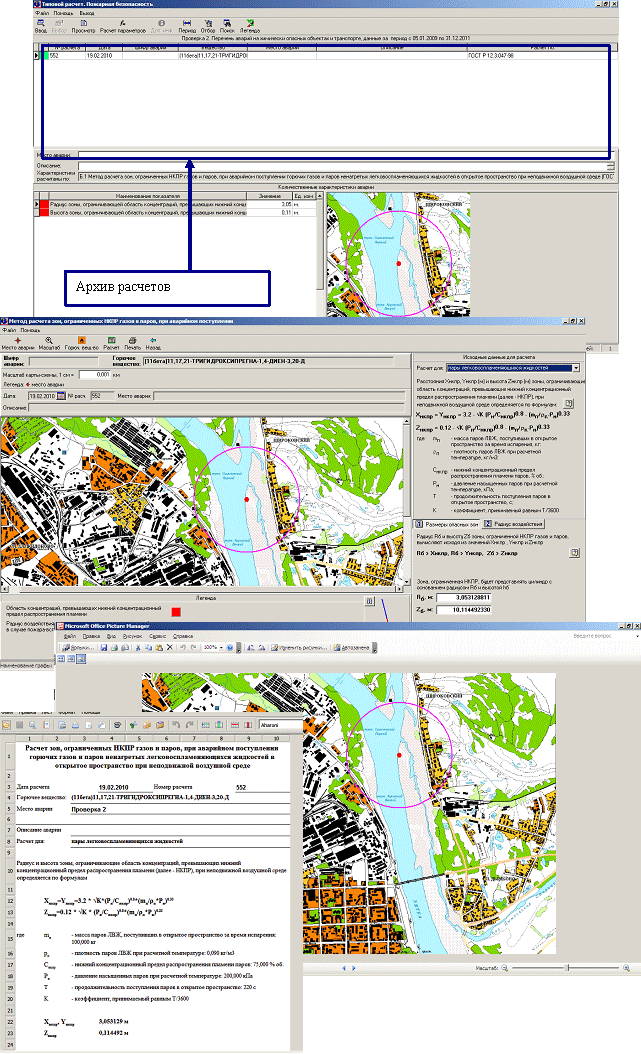
Task: Open the Период selector in the toolbar
Action: pyautogui.click(x=187, y=25)
